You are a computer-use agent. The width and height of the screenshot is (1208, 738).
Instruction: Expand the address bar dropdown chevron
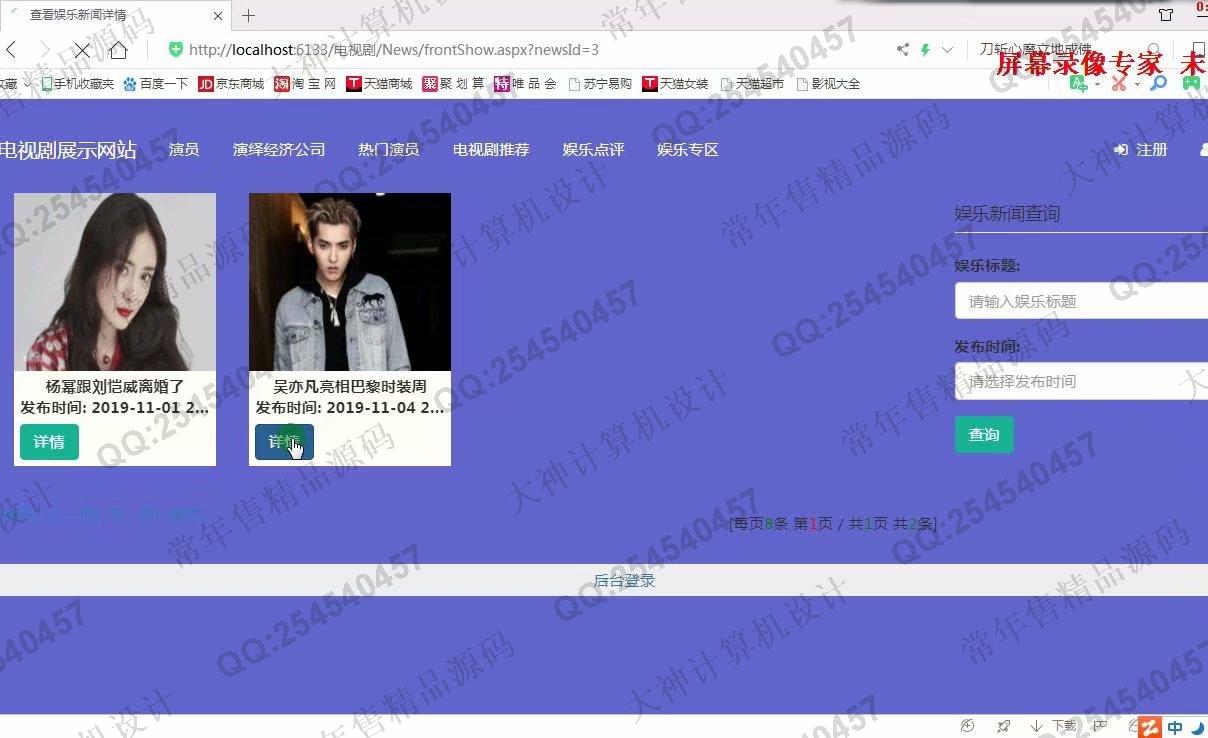click(947, 50)
